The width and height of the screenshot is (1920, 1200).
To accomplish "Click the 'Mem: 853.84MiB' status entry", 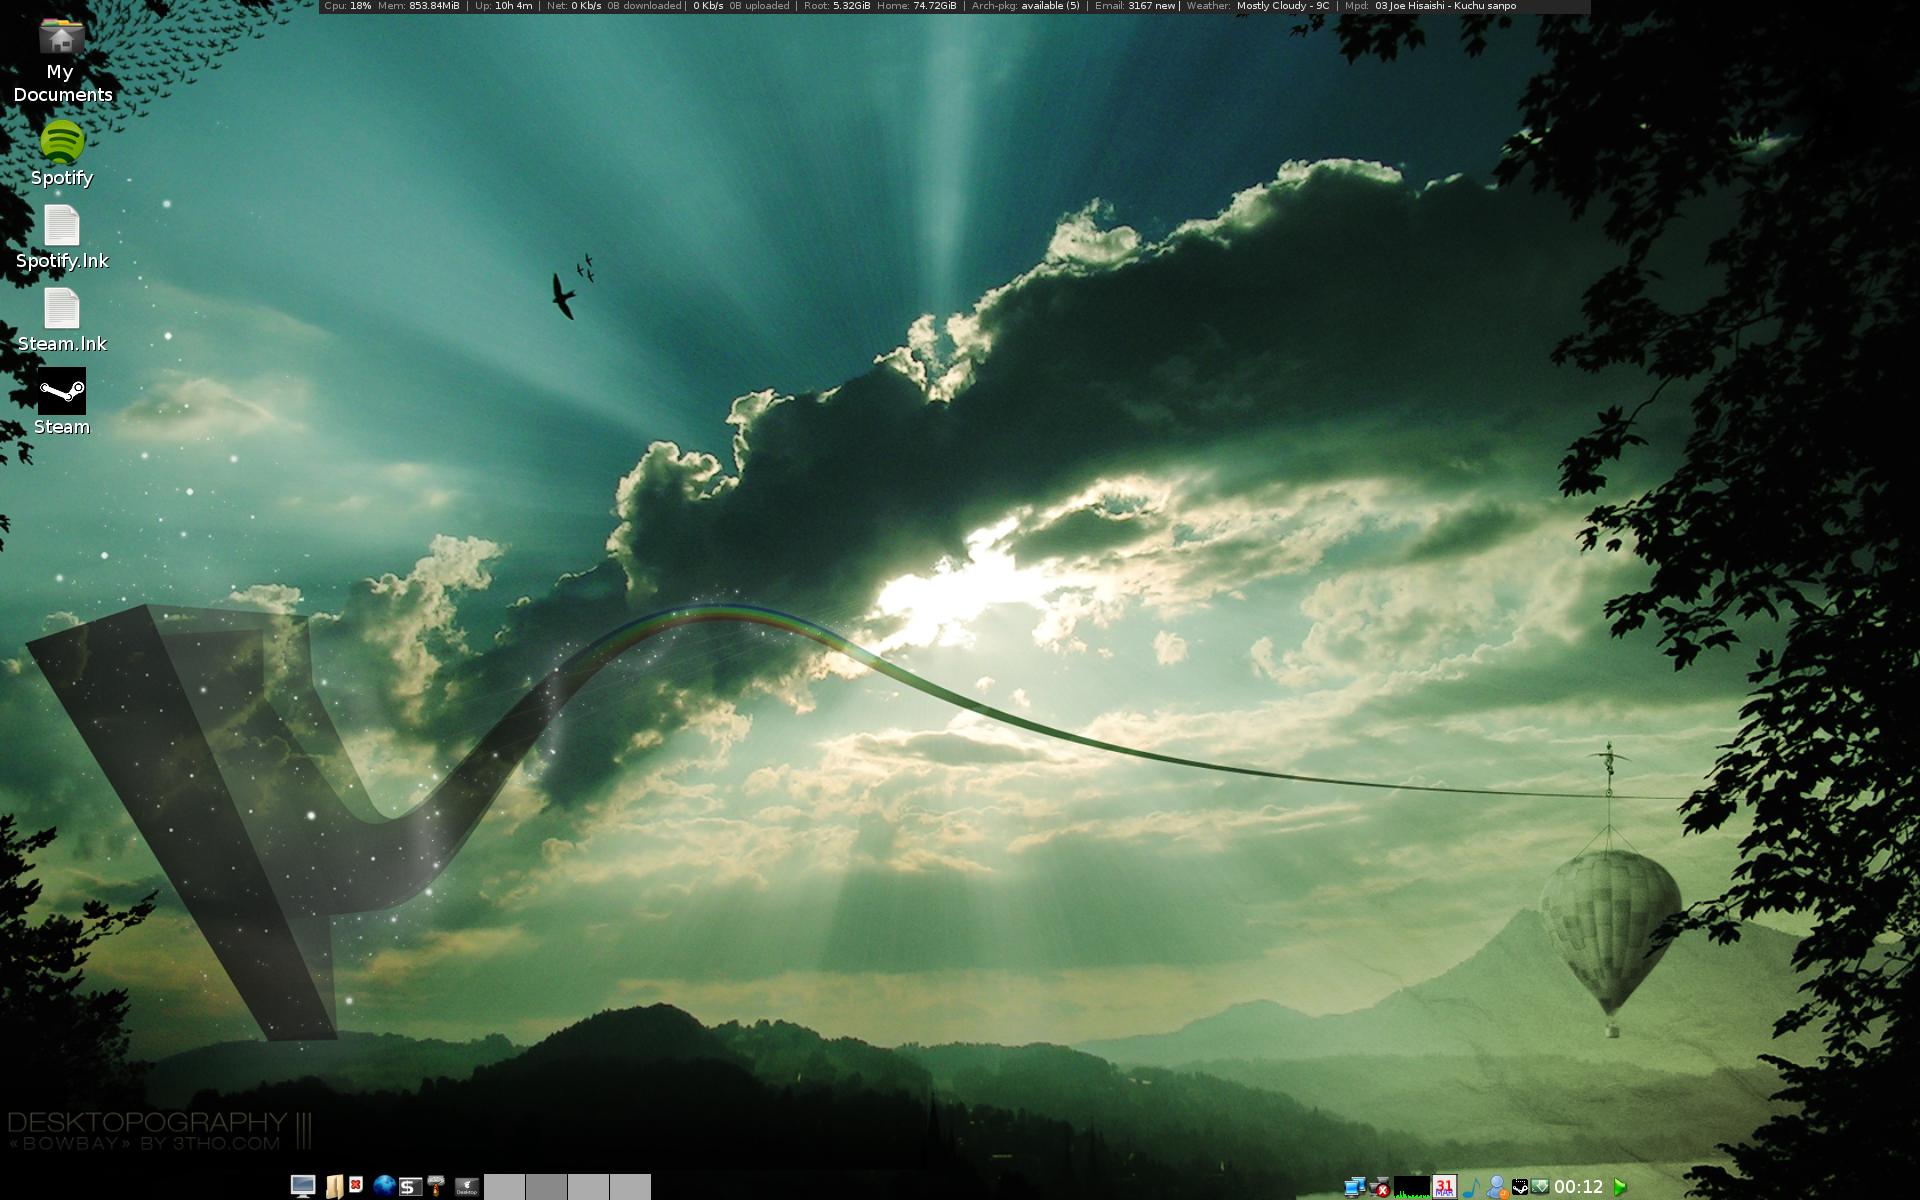I will [419, 6].
